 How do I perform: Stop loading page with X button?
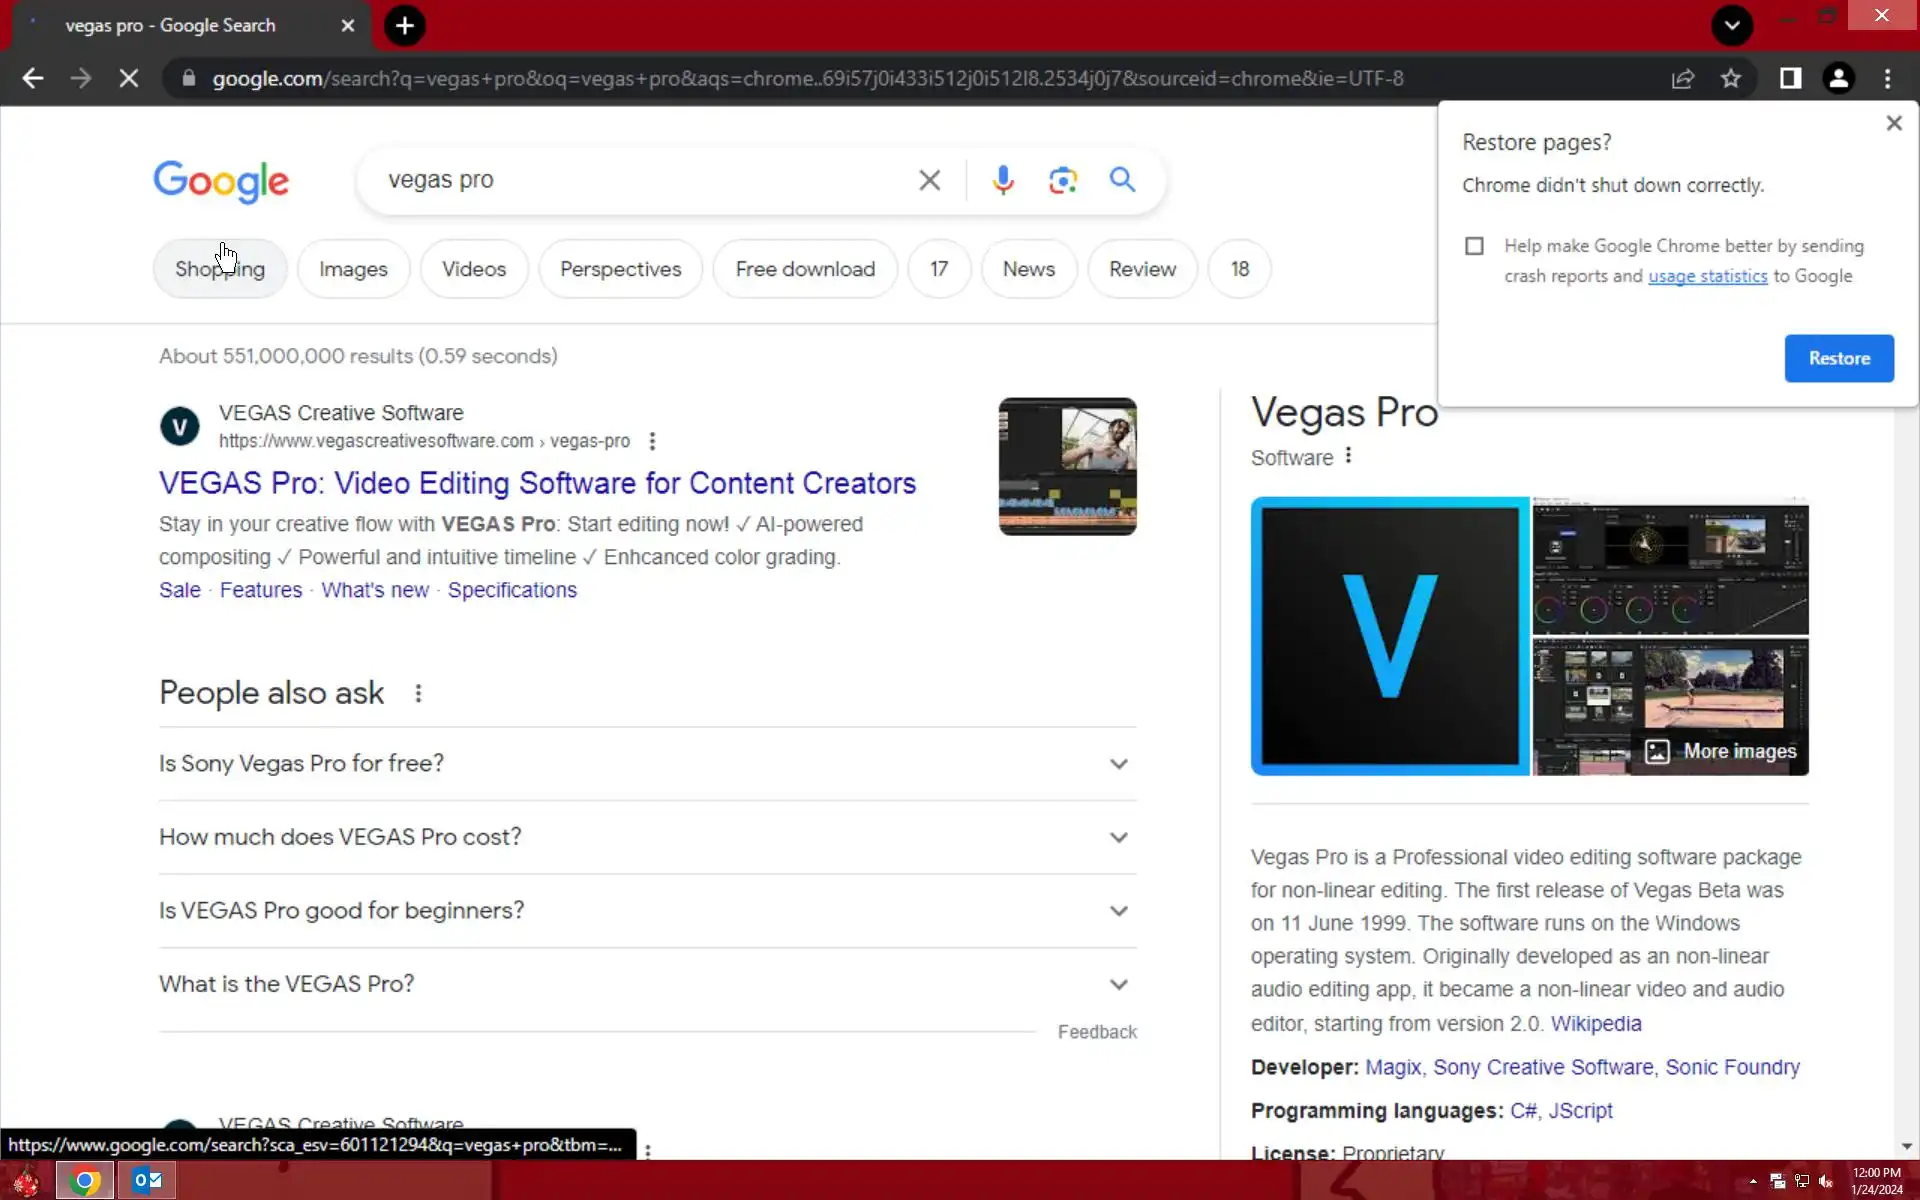pyautogui.click(x=129, y=78)
